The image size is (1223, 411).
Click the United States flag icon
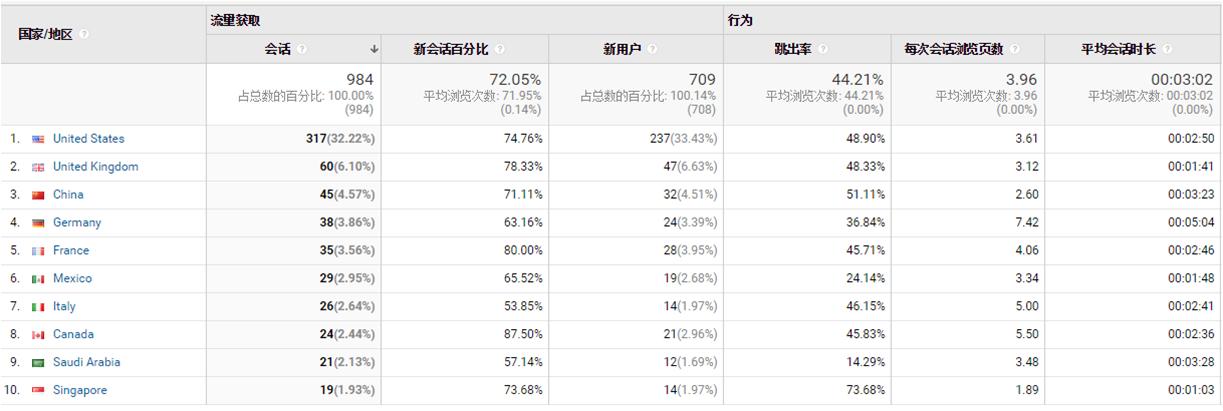pyautogui.click(x=38, y=139)
